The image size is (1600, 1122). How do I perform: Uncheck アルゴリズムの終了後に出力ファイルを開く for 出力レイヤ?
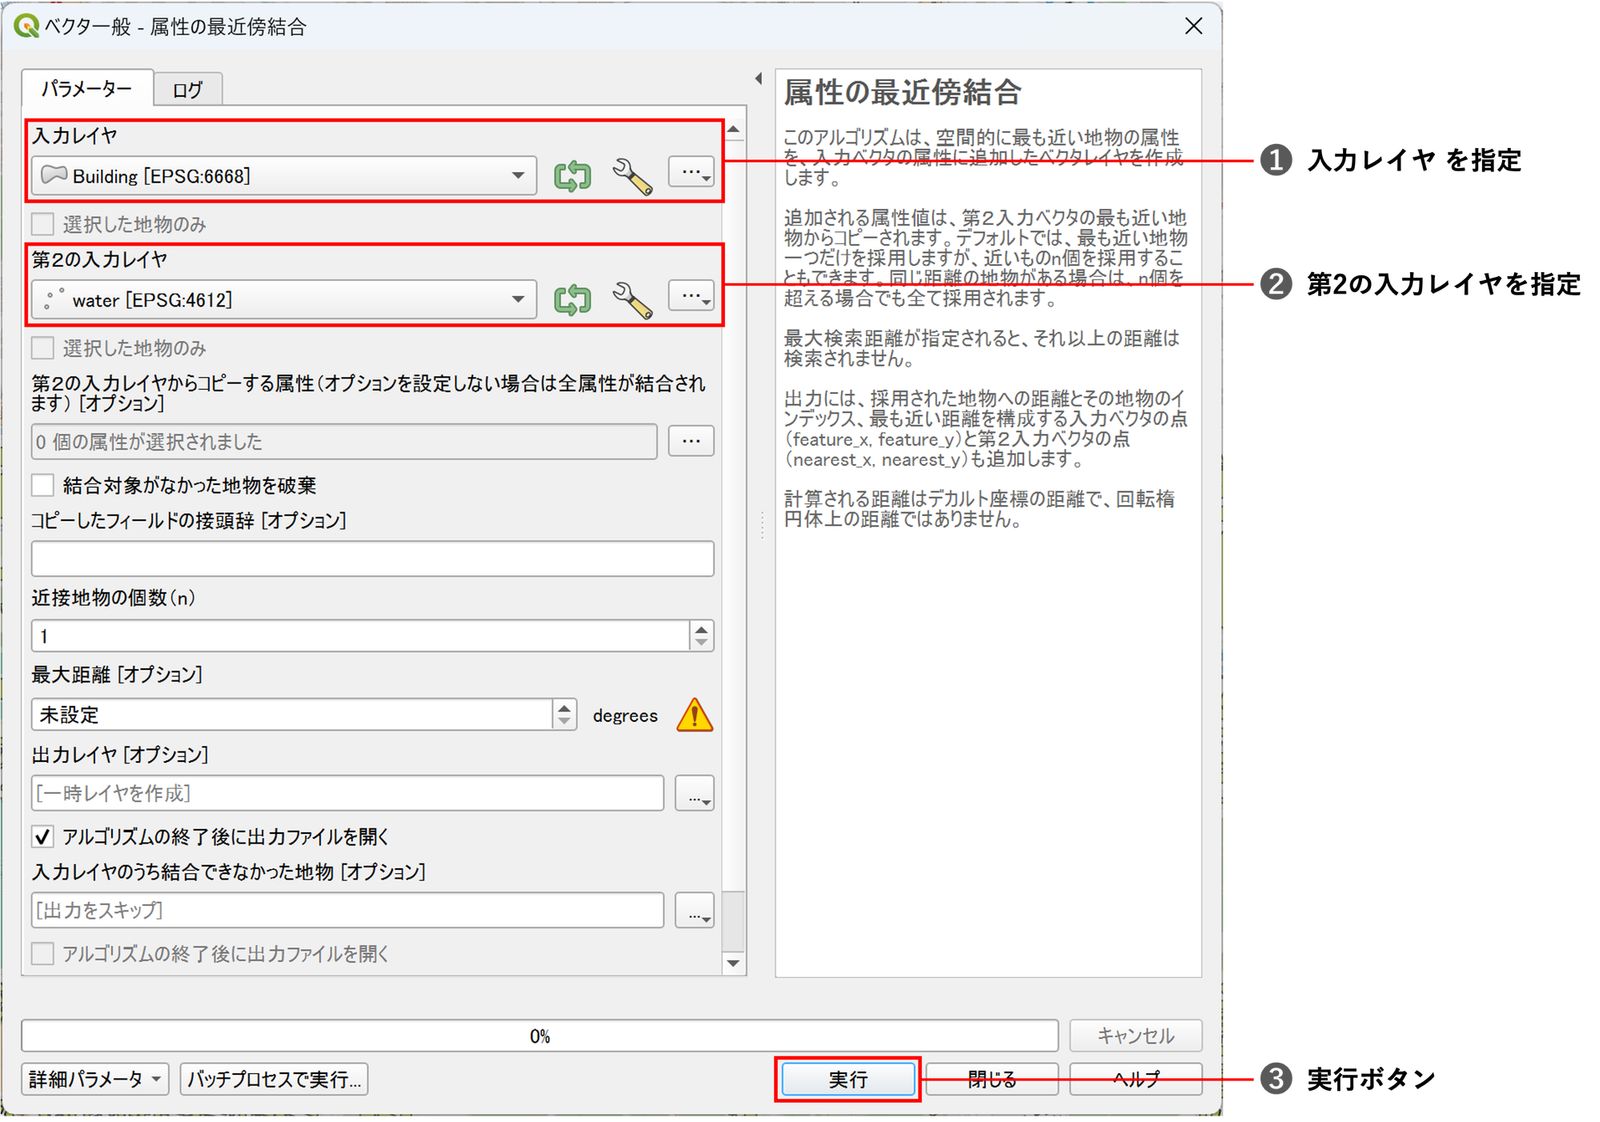point(42,836)
